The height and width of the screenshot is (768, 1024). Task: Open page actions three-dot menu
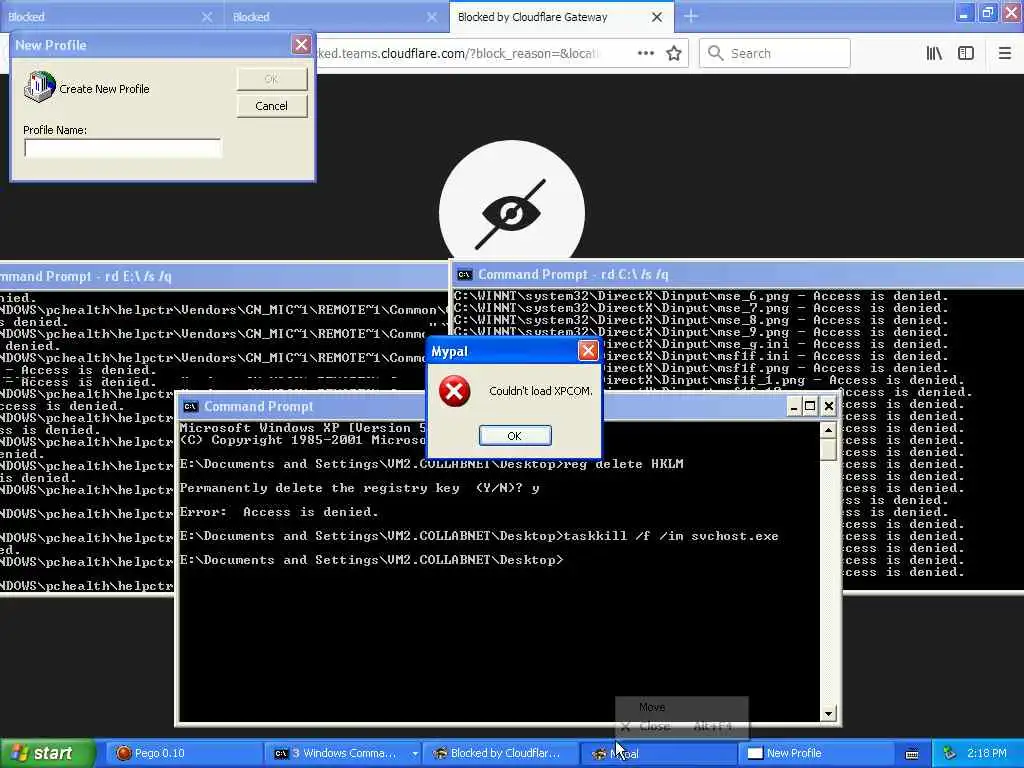coord(646,53)
